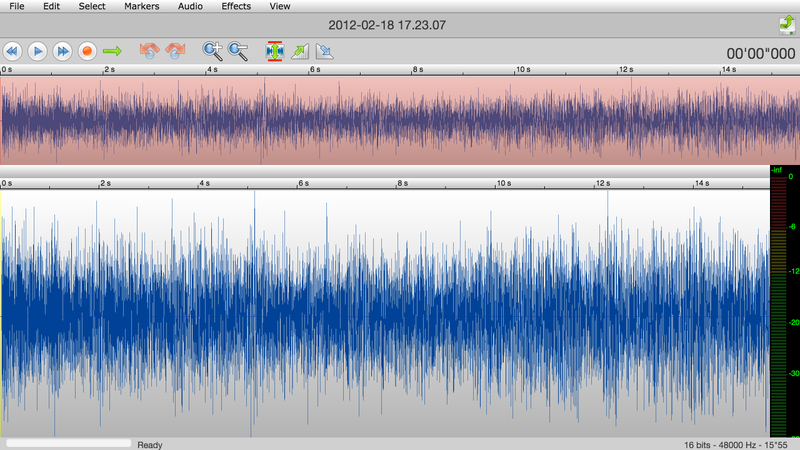Click the fit selection zoom icon
Viewport: 800px width, 450px height.
pyautogui.click(x=274, y=51)
